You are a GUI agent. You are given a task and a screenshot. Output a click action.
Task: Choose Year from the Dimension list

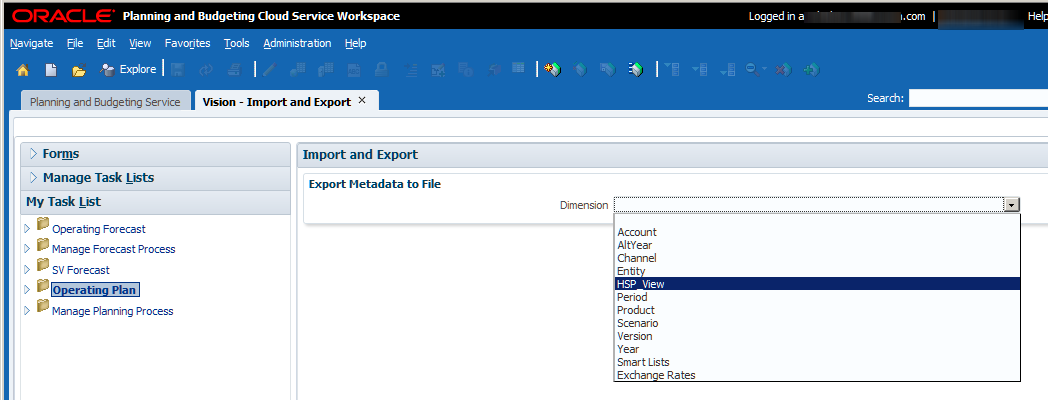point(817,349)
